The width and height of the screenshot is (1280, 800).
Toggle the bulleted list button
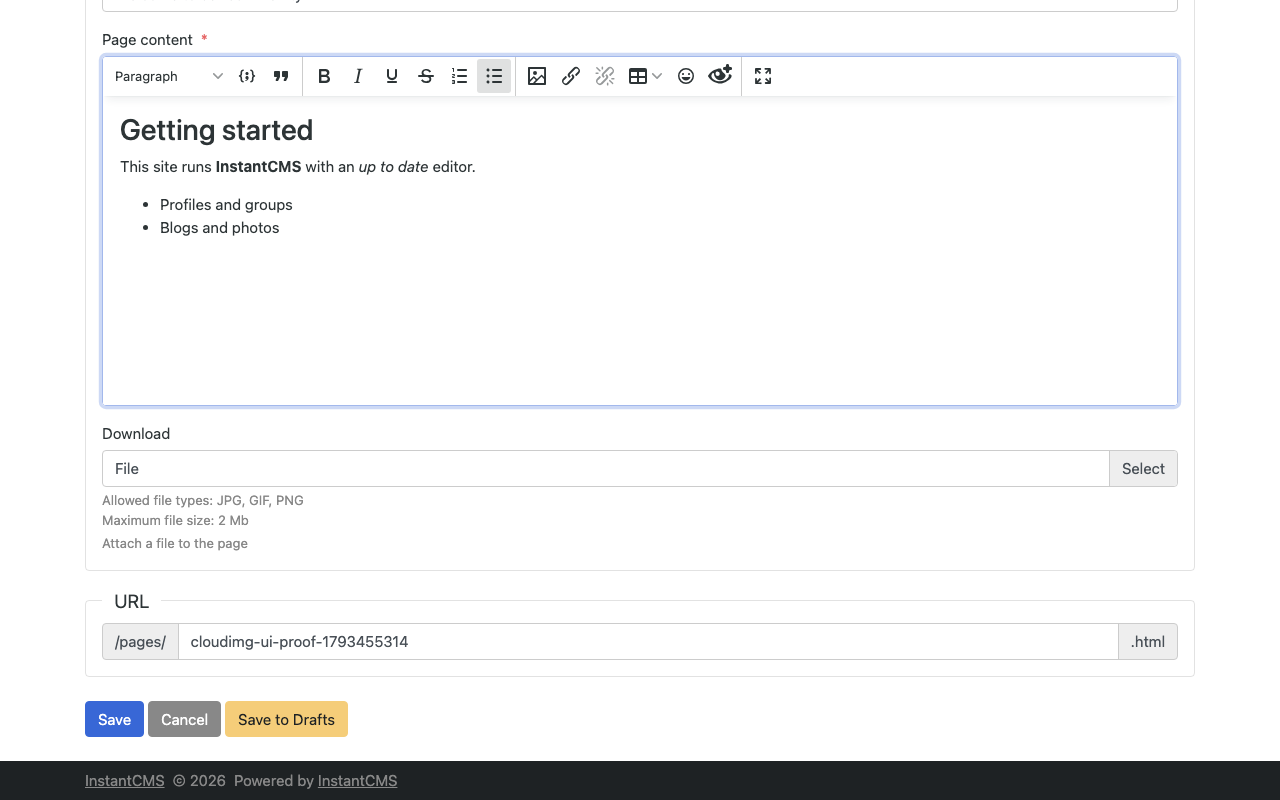494,76
